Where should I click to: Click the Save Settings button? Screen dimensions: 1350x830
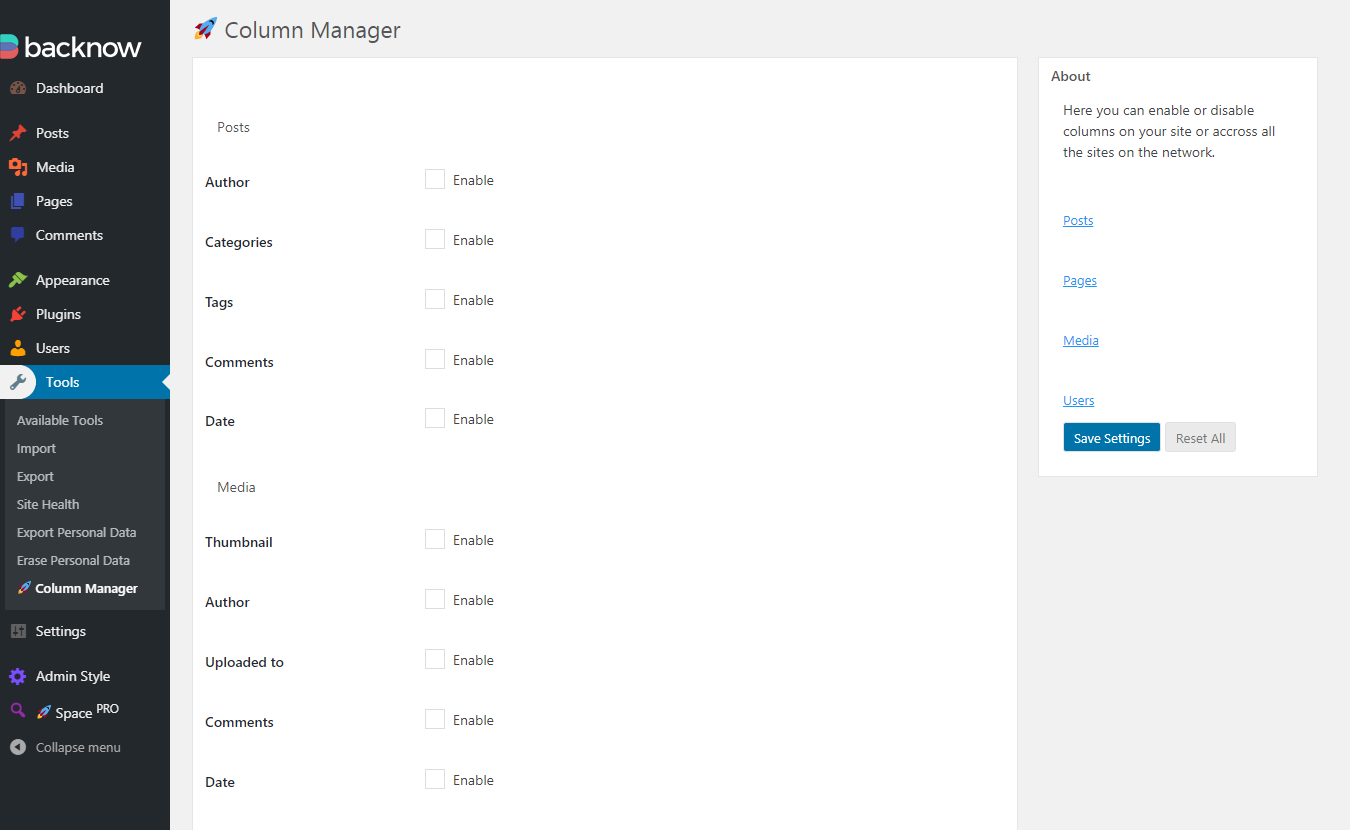1112,437
